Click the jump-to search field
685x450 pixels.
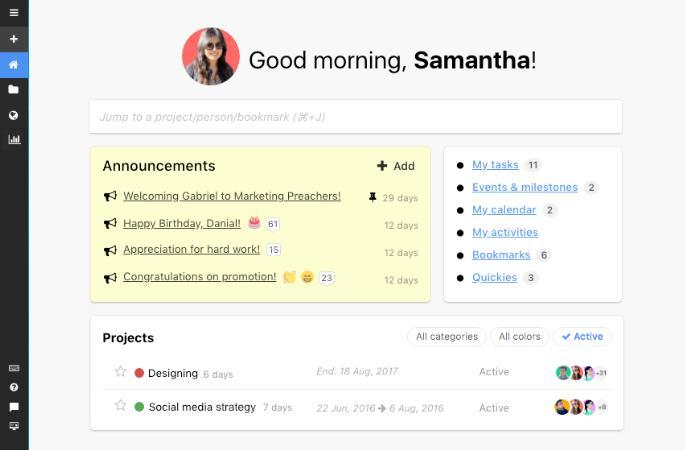point(355,117)
